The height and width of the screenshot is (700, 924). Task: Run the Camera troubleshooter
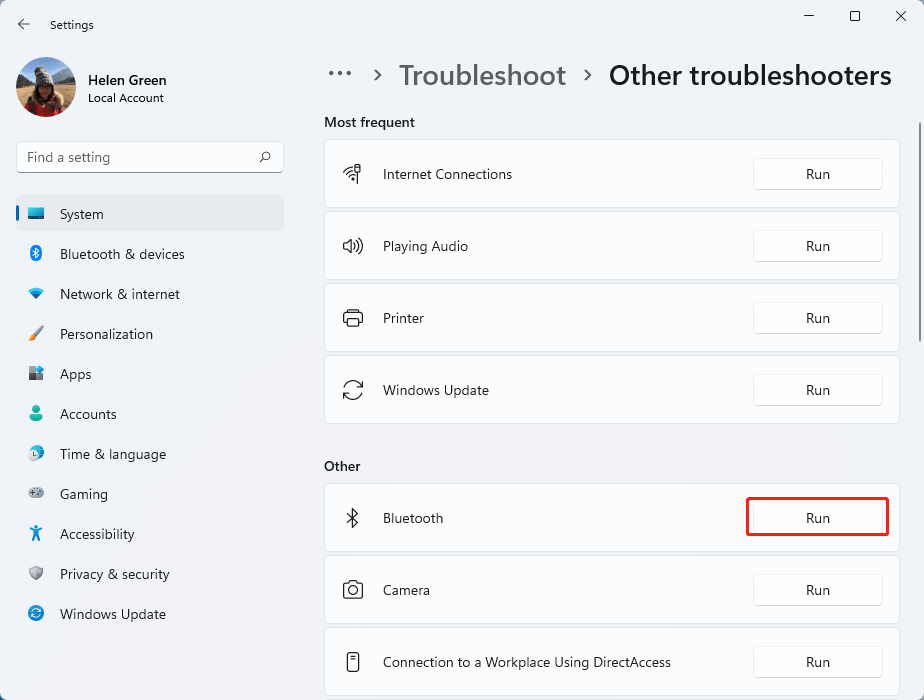coord(817,590)
